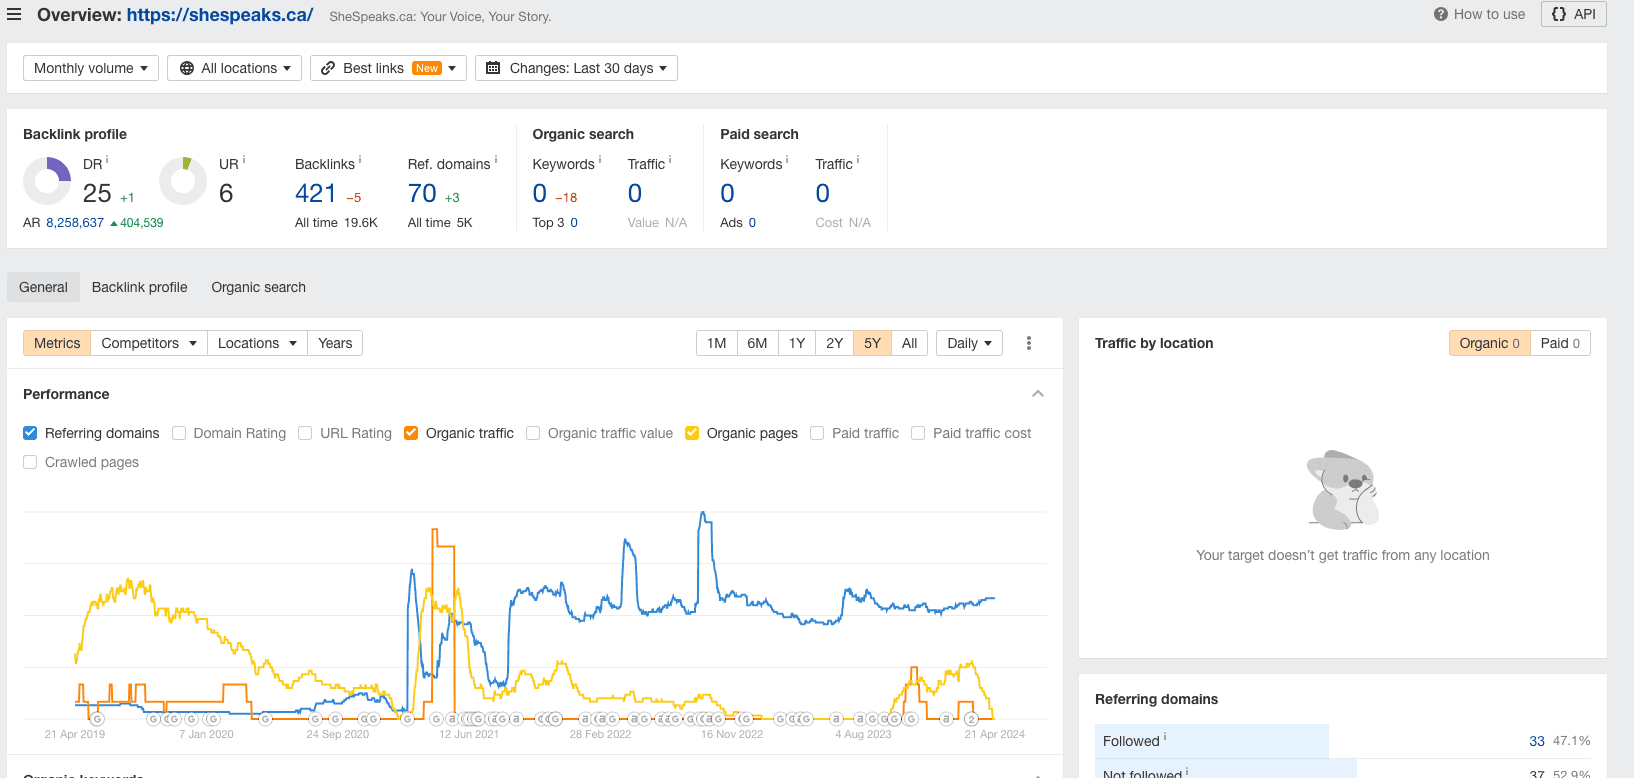The width and height of the screenshot is (1634, 778).
Task: Set chart range to 6M
Action: (x=757, y=343)
